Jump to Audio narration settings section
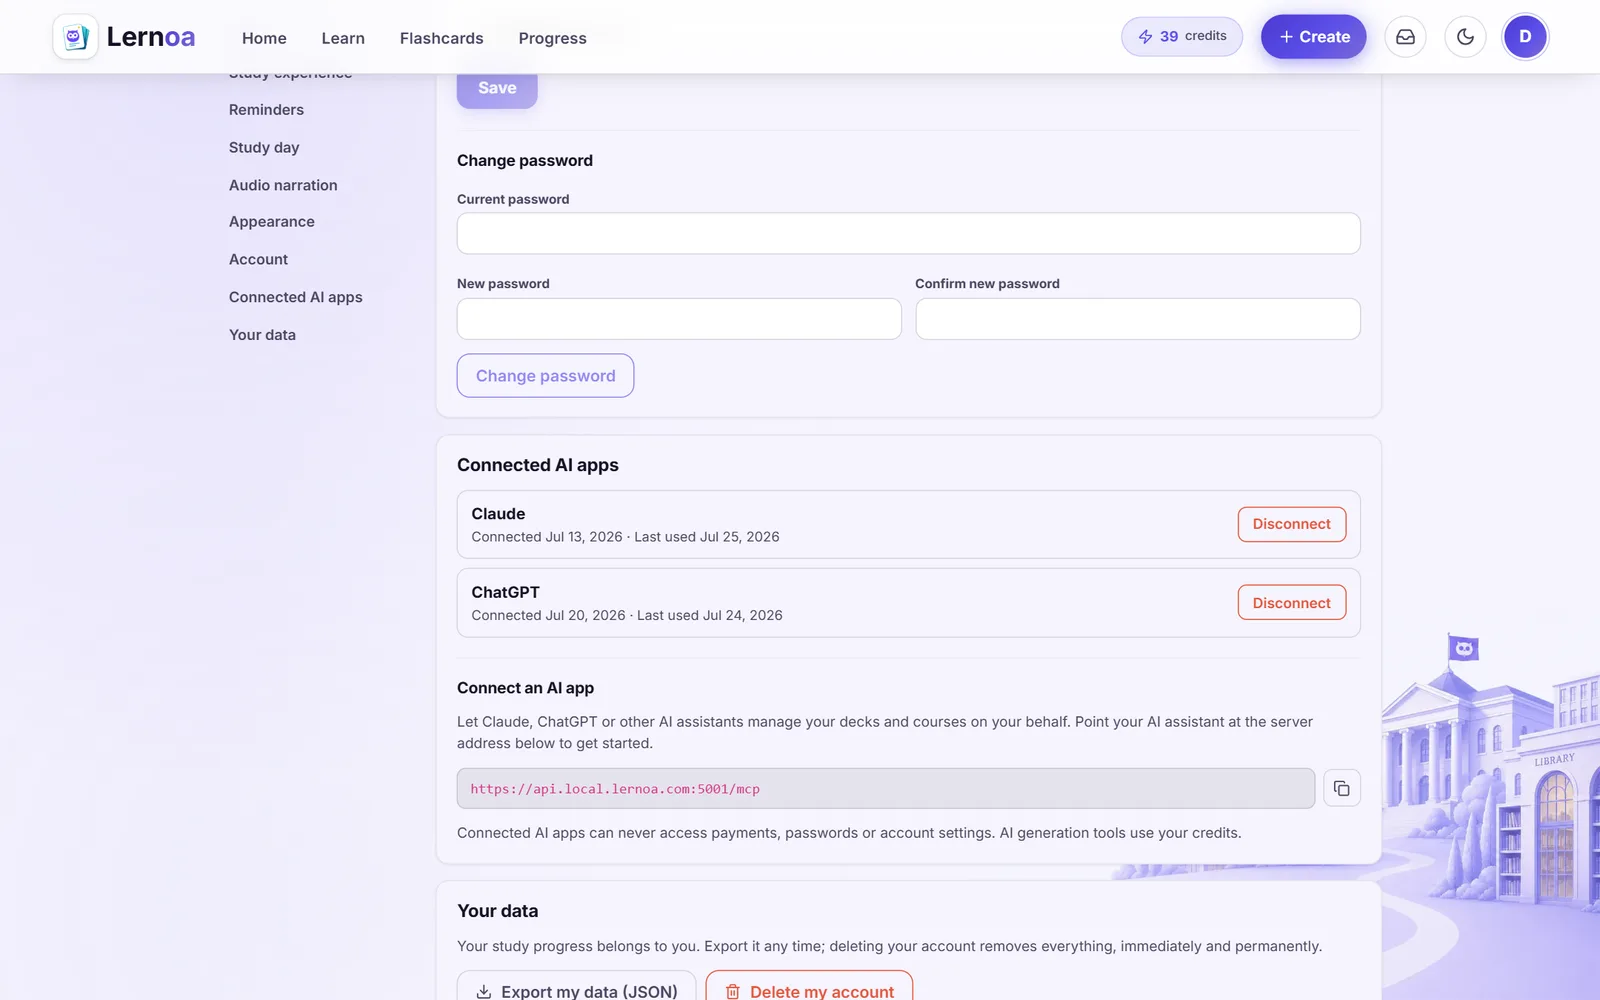The image size is (1600, 1000). pyautogui.click(x=283, y=185)
